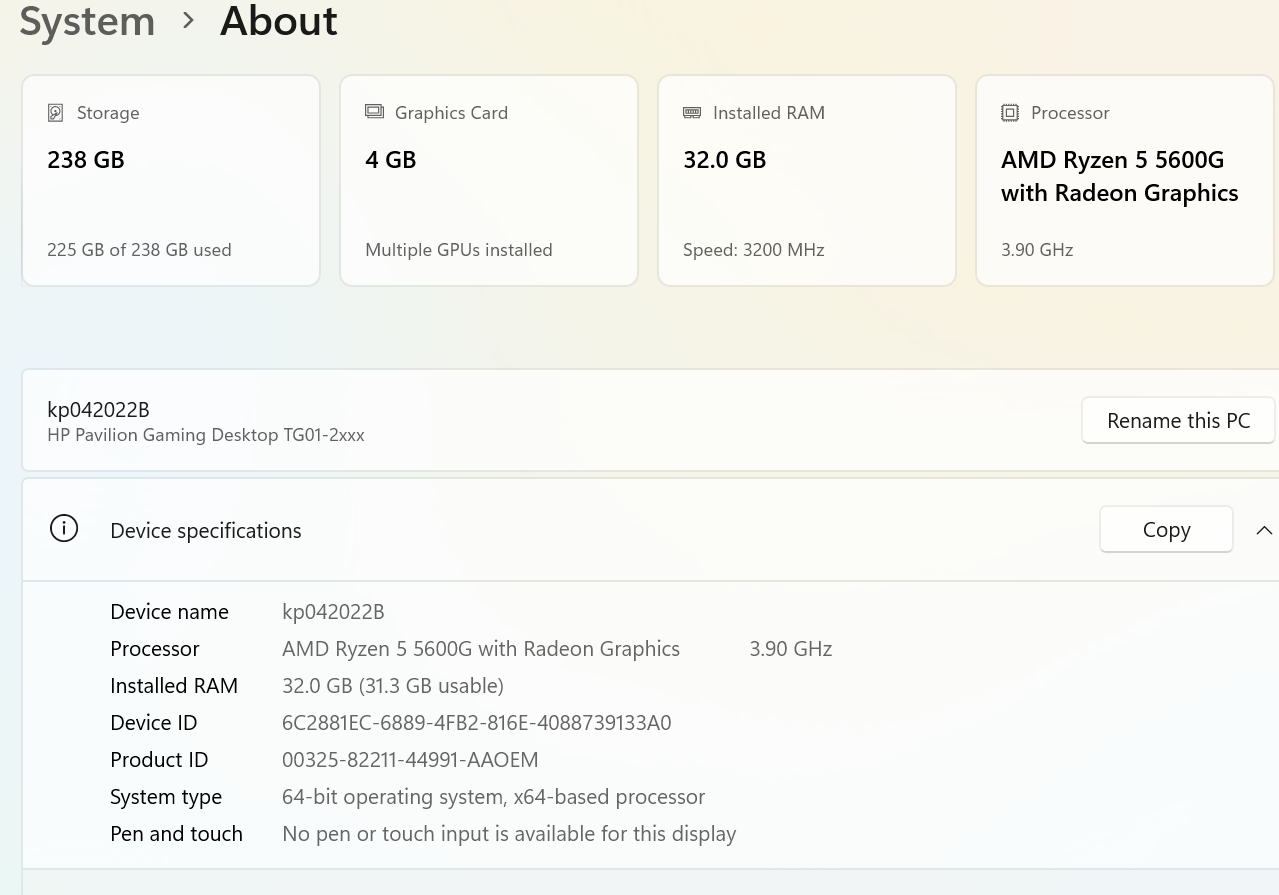
Task: Click the Multiple GPUs installed text
Action: coord(458,250)
